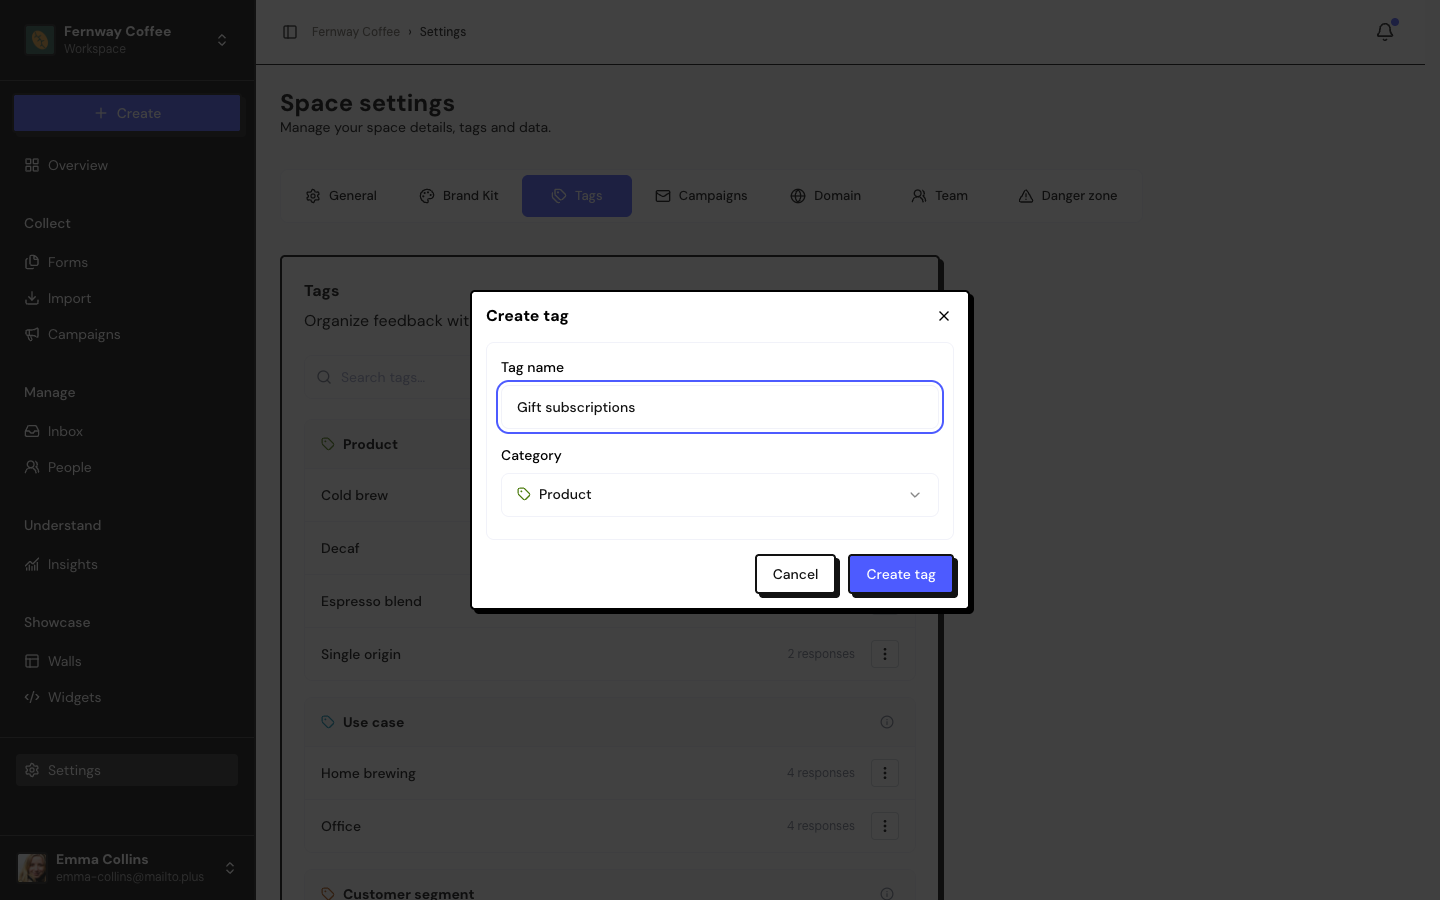Select the Tags tab
1440x900 pixels.
pyautogui.click(x=577, y=196)
